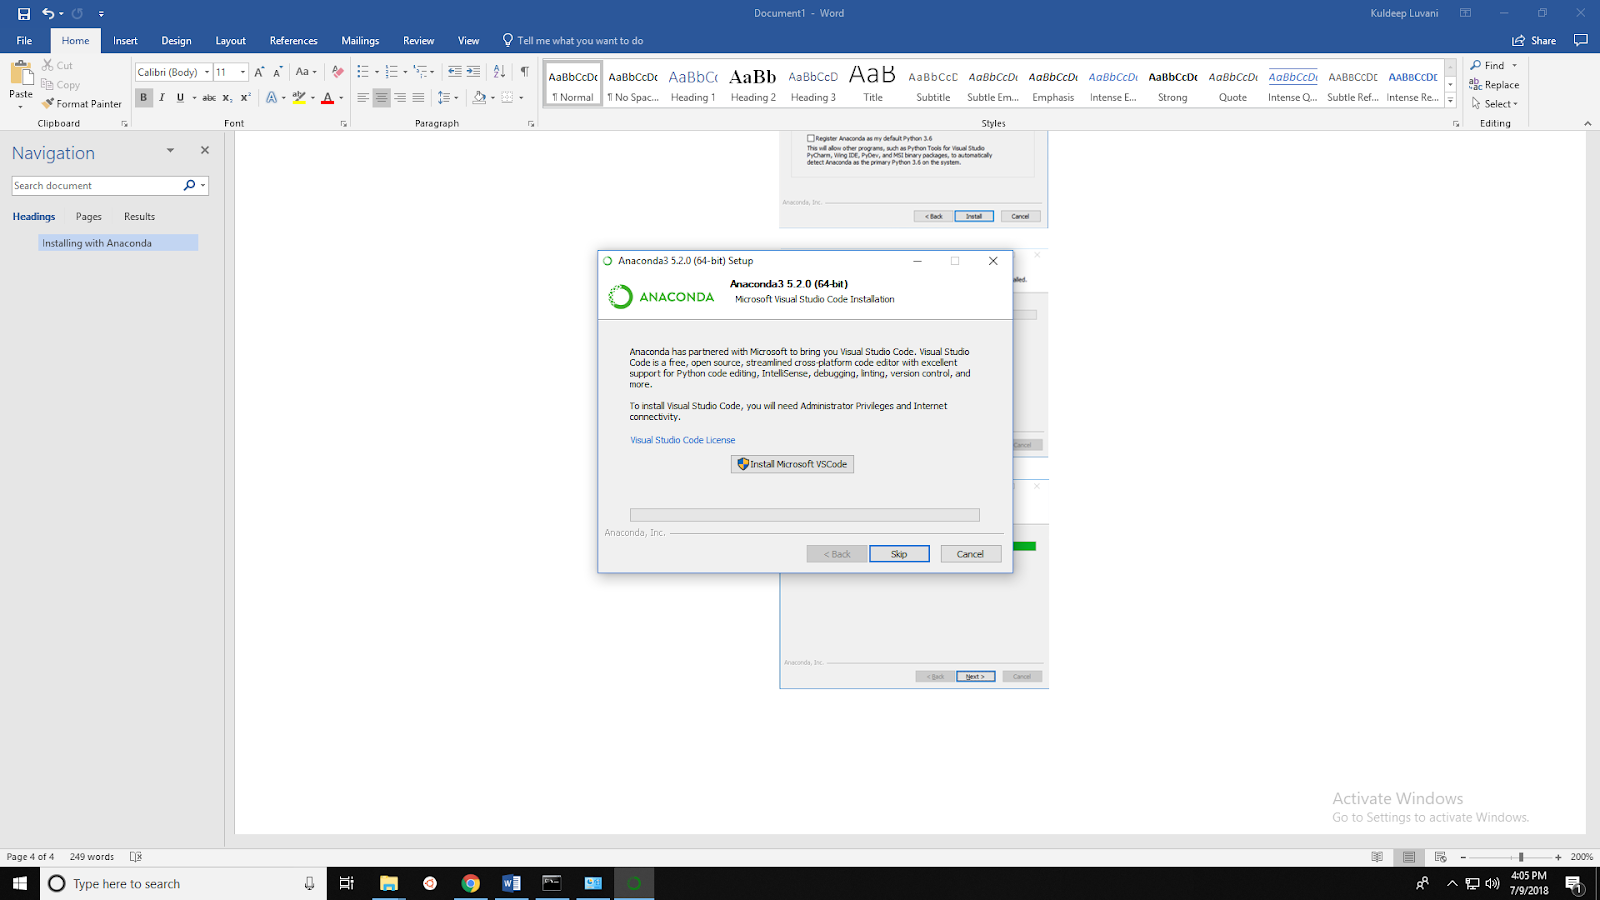Align text to the left
The height and width of the screenshot is (900, 1600).
[363, 98]
